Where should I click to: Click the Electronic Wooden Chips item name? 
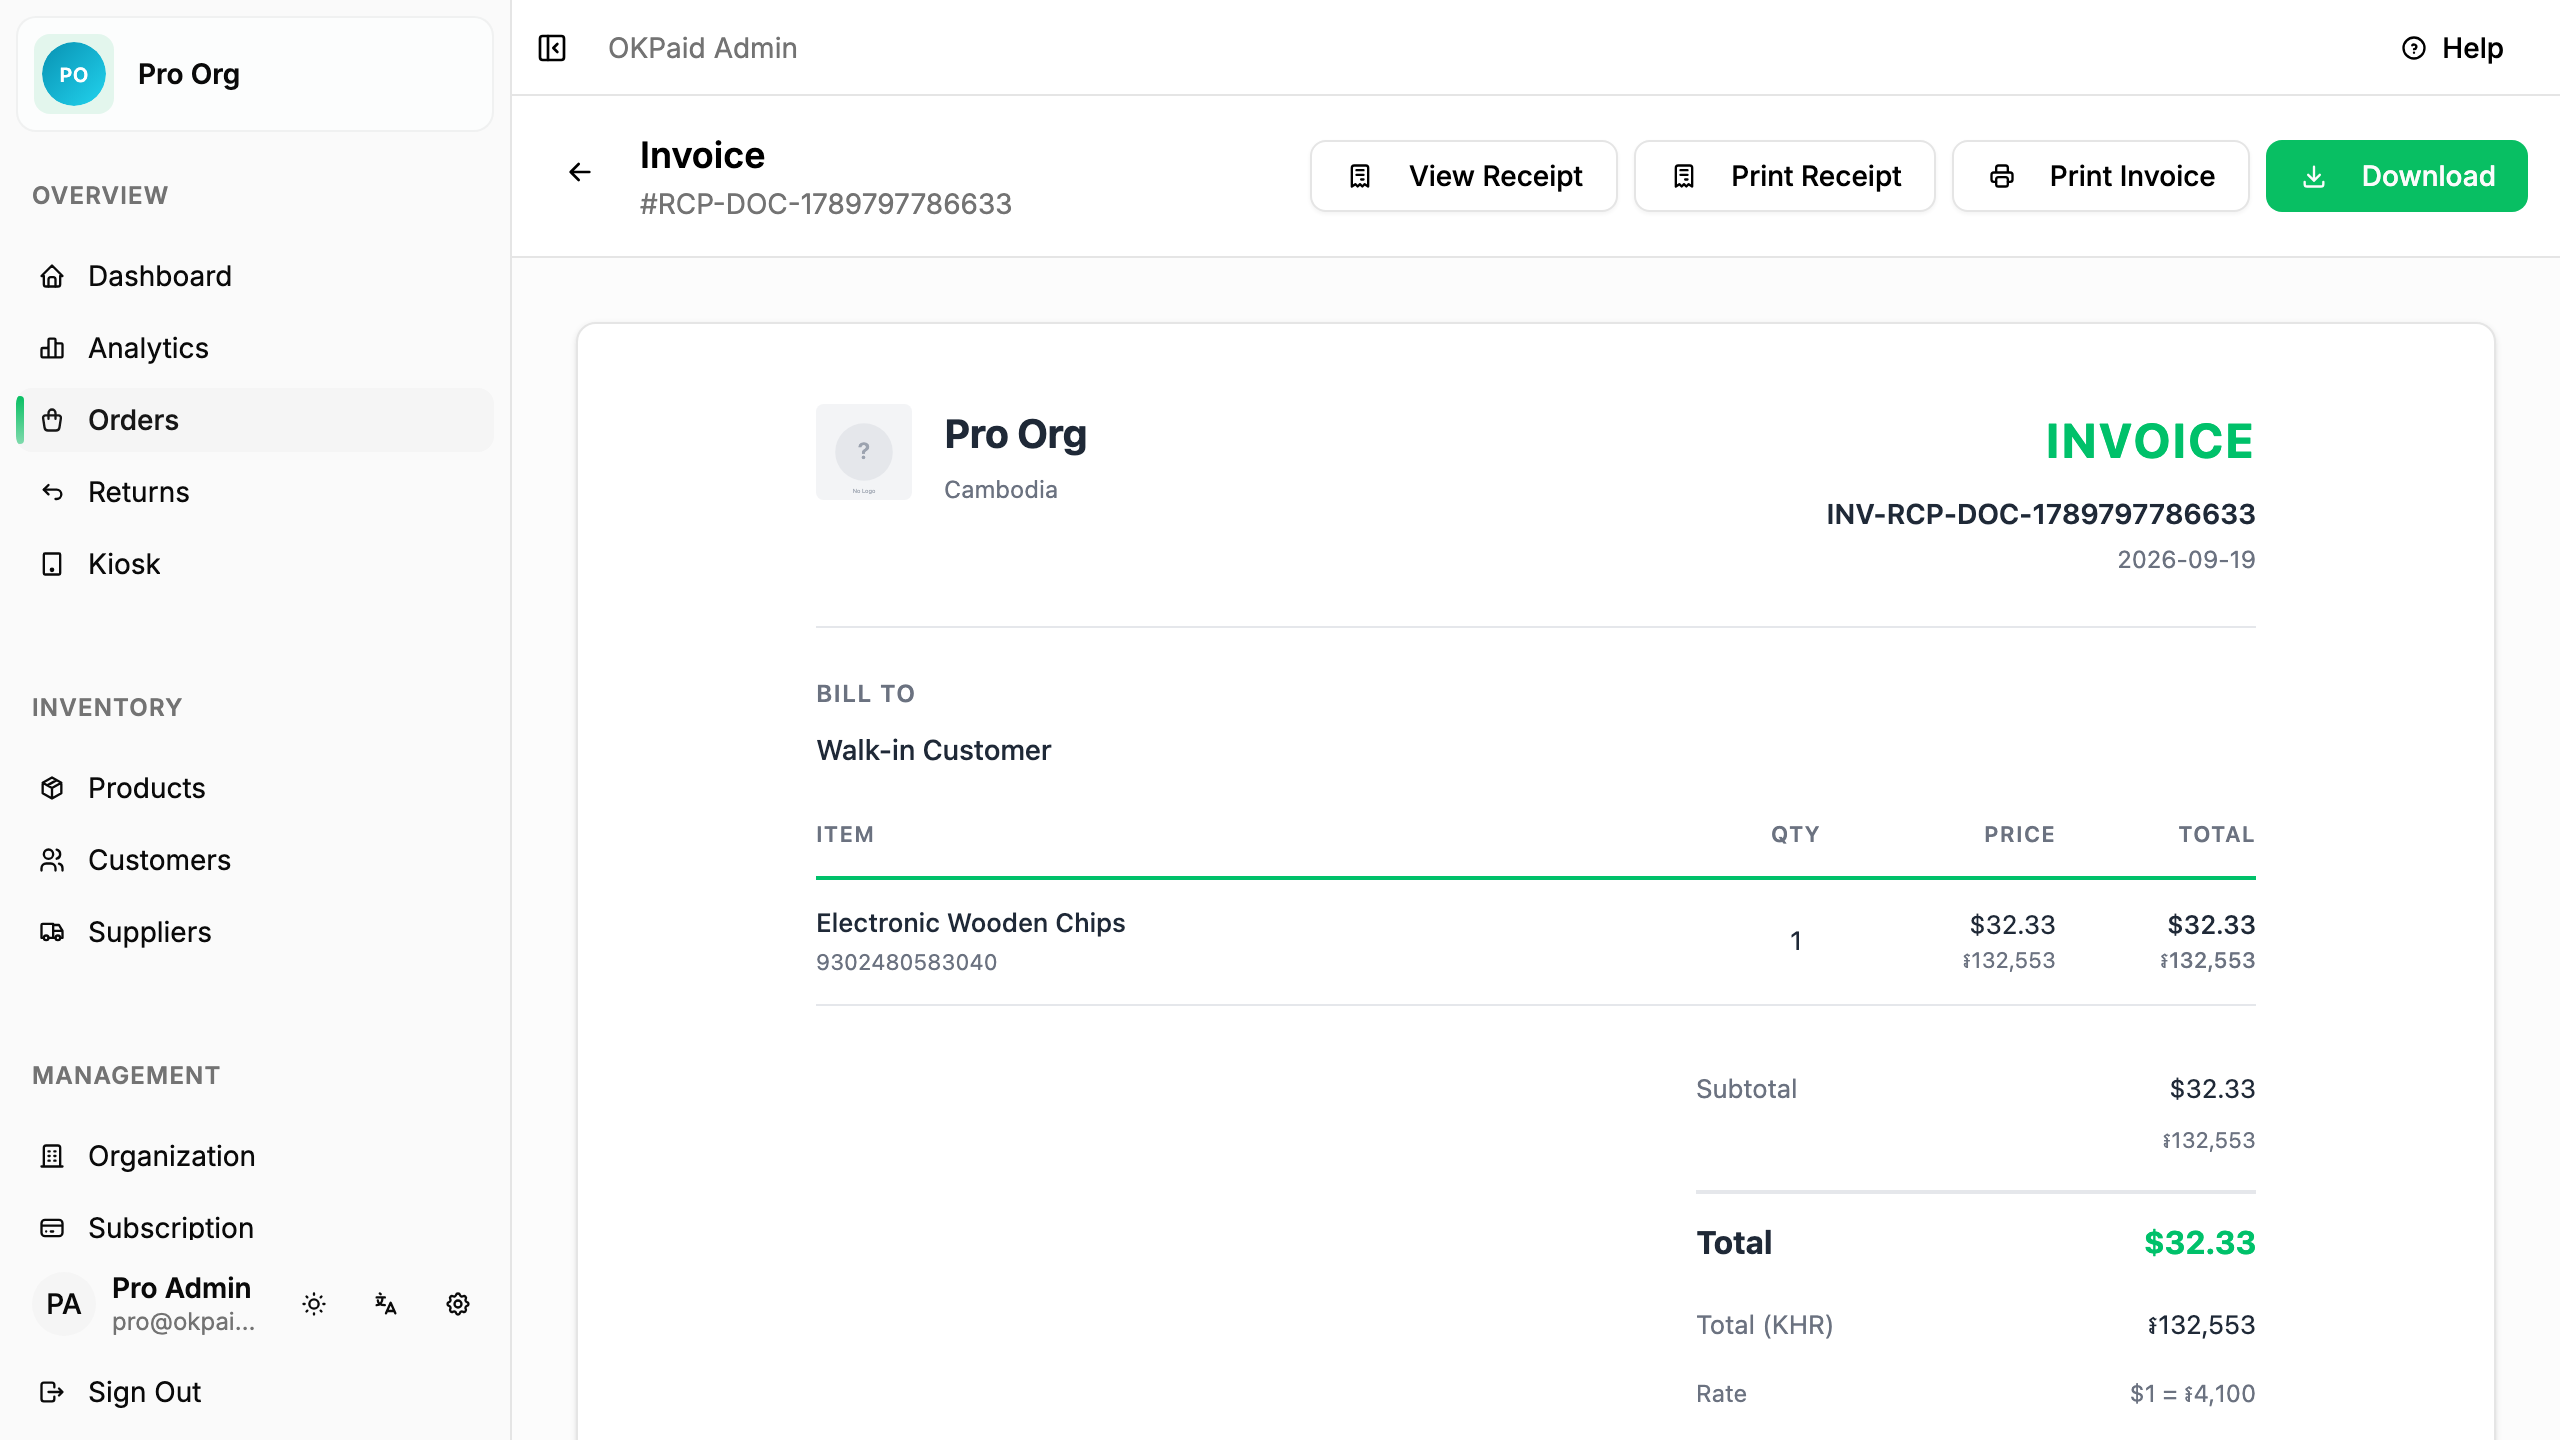tap(970, 923)
